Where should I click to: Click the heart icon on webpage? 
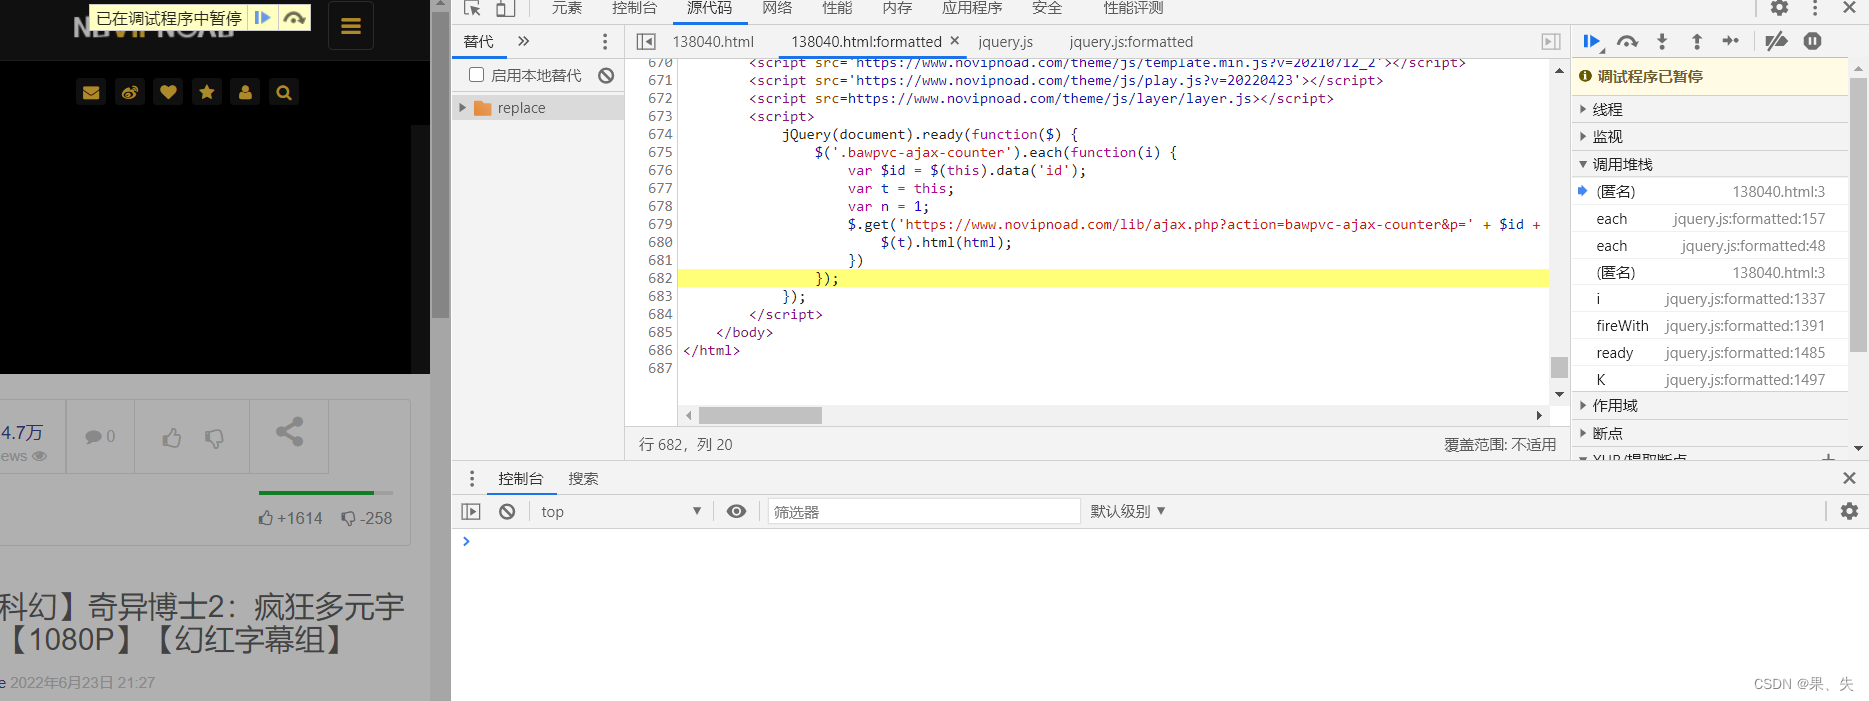pos(168,92)
